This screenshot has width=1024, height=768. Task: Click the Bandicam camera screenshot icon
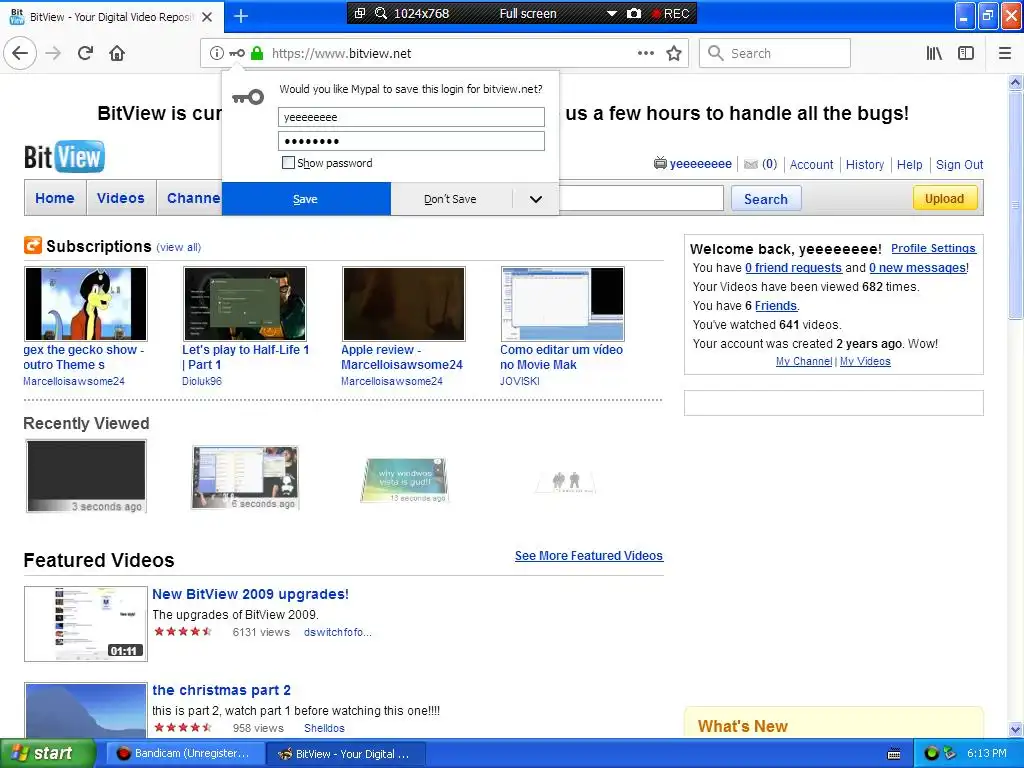[x=633, y=13]
